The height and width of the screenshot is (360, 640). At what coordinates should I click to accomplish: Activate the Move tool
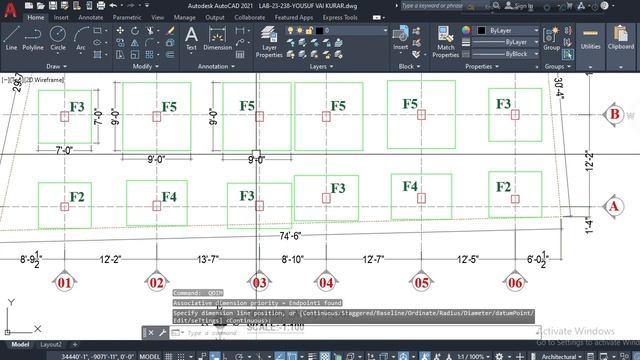[x=120, y=31]
